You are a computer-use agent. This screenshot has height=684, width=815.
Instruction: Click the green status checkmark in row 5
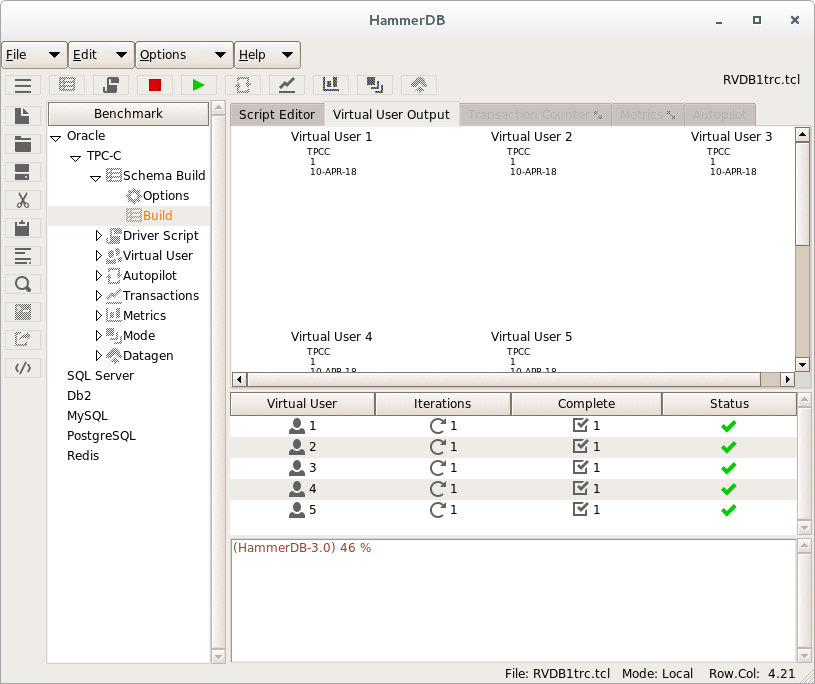click(x=729, y=510)
